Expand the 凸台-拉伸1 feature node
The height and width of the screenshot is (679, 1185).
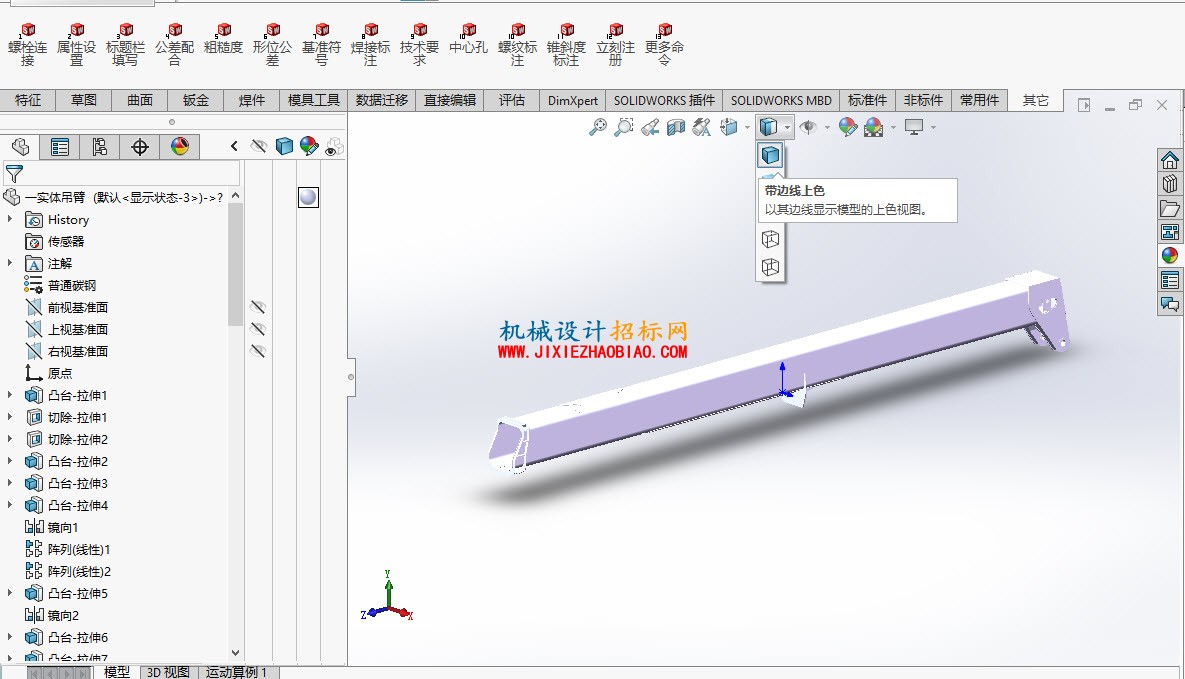[10, 395]
